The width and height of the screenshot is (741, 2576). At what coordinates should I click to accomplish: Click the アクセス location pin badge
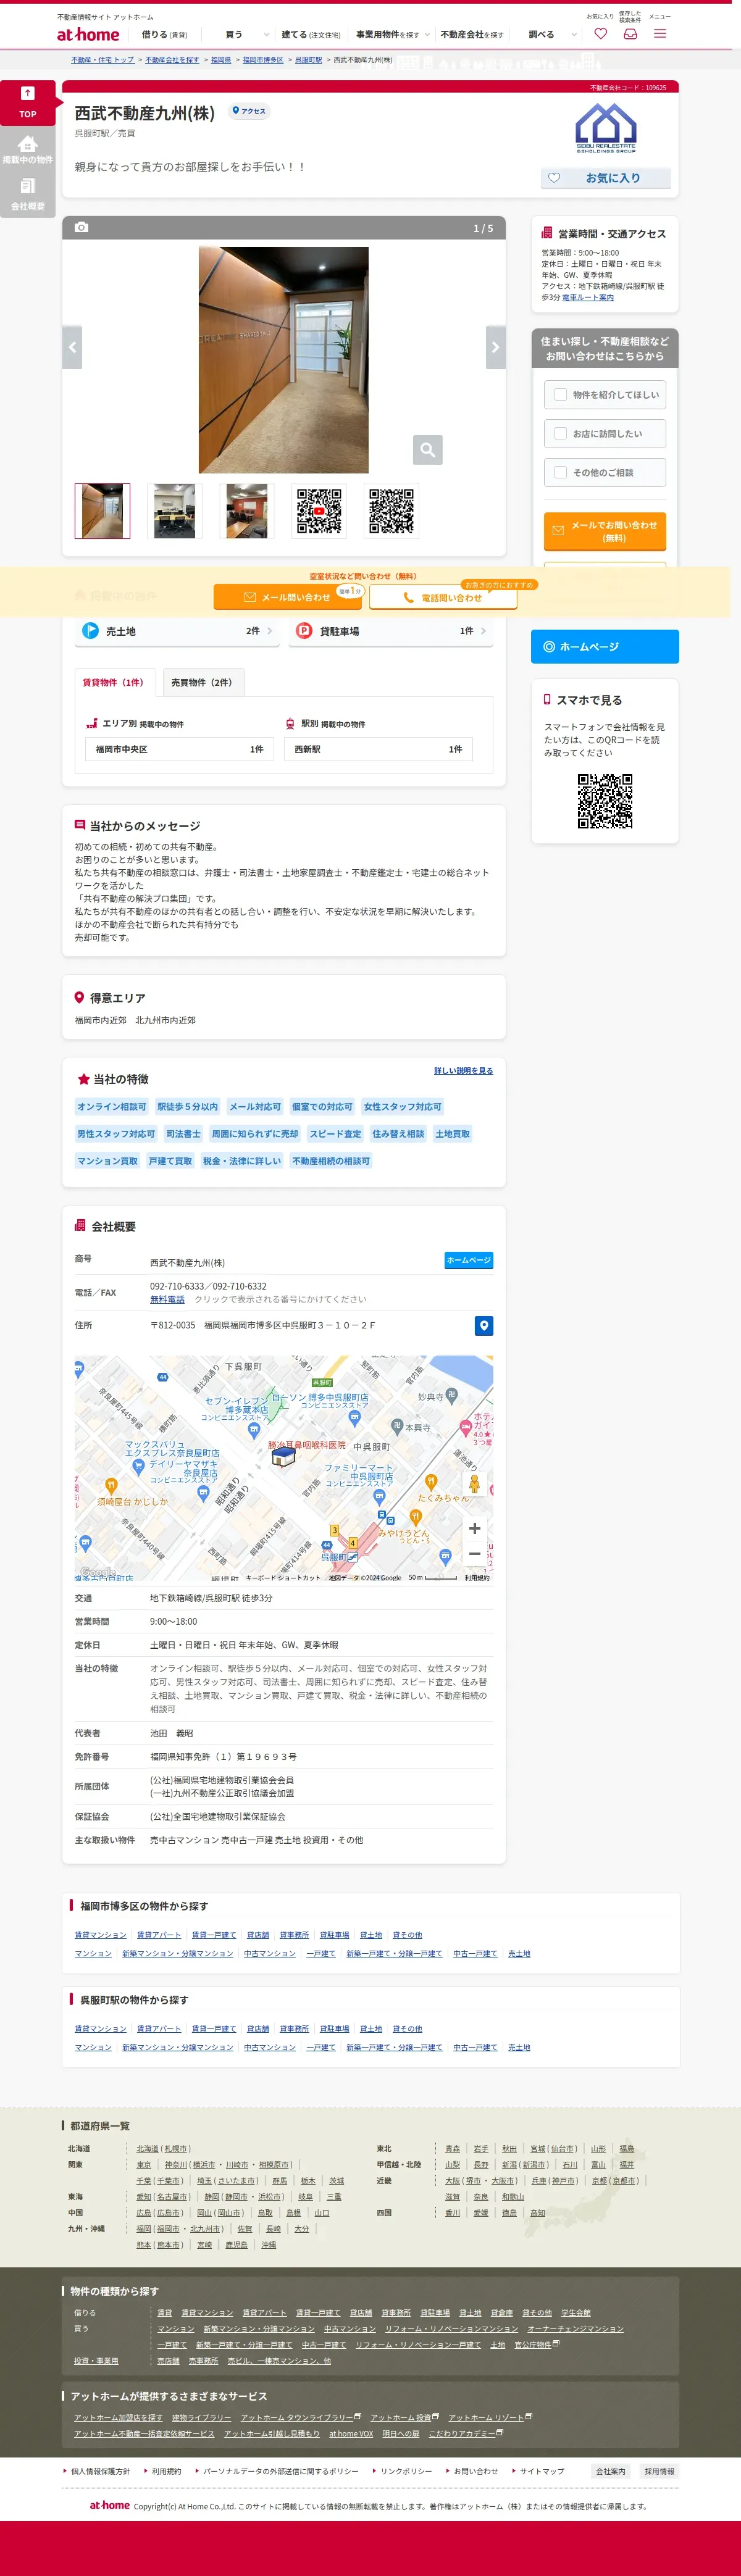pos(249,111)
